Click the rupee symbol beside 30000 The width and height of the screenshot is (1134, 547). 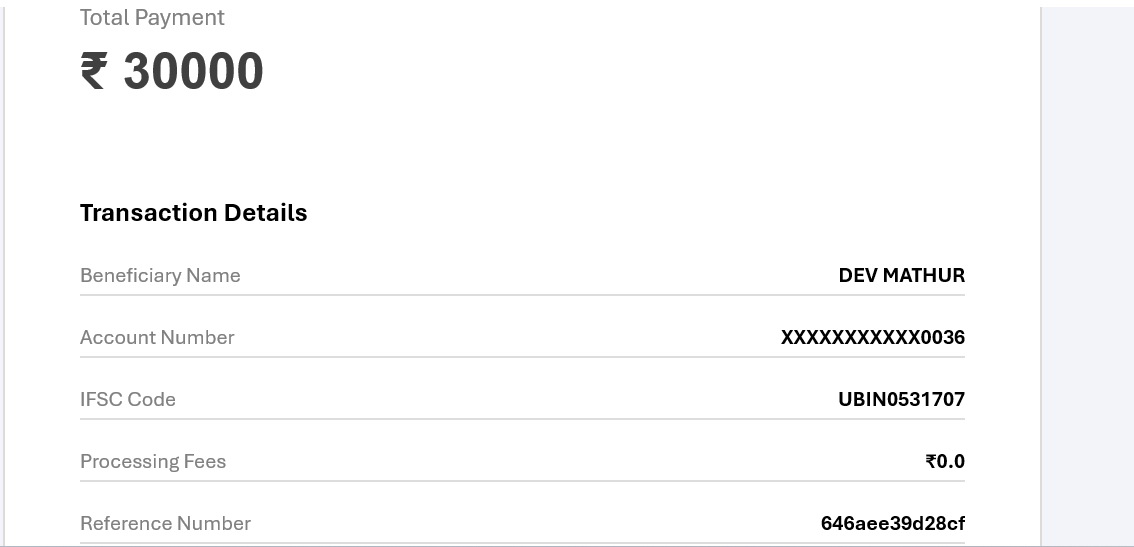point(93,72)
